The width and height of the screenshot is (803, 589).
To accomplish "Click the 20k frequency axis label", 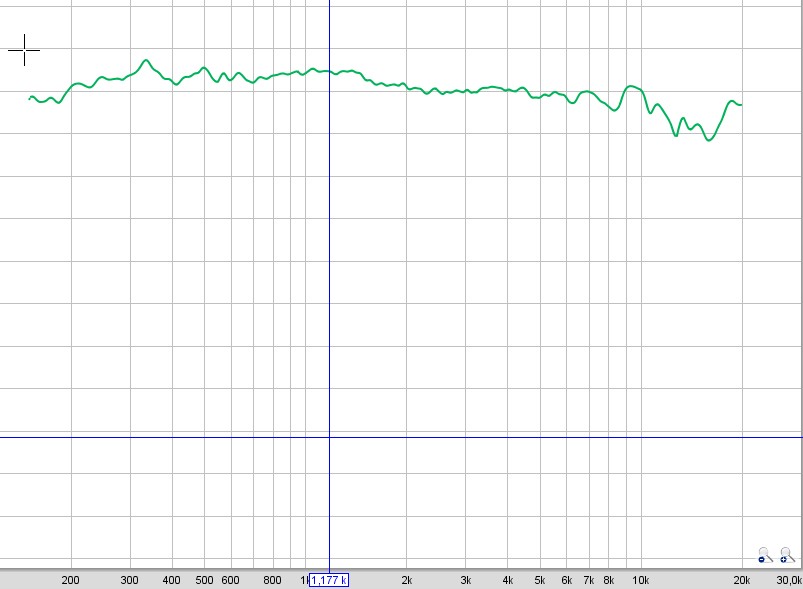I will 742,580.
